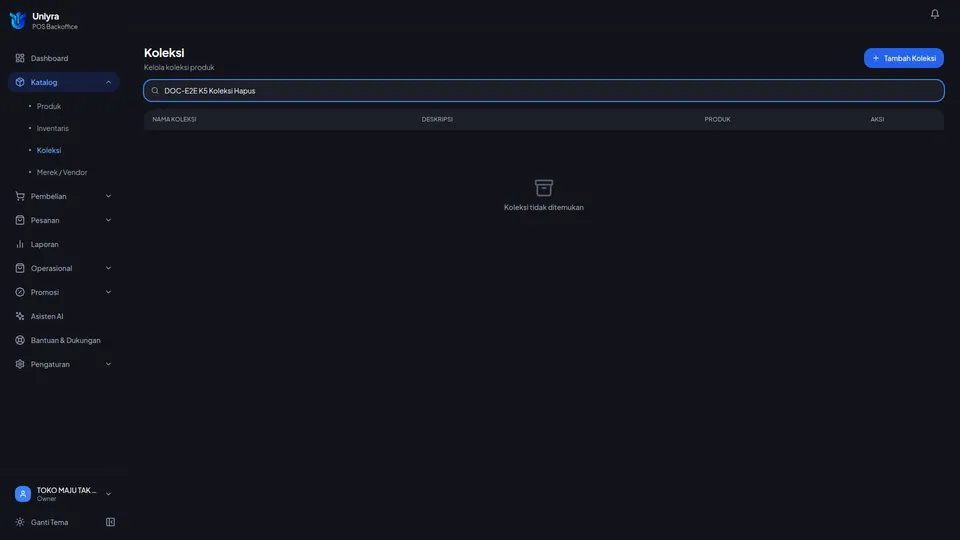960x540 pixels.
Task: Expand the Promosi submenu chevron
Action: (x=108, y=292)
